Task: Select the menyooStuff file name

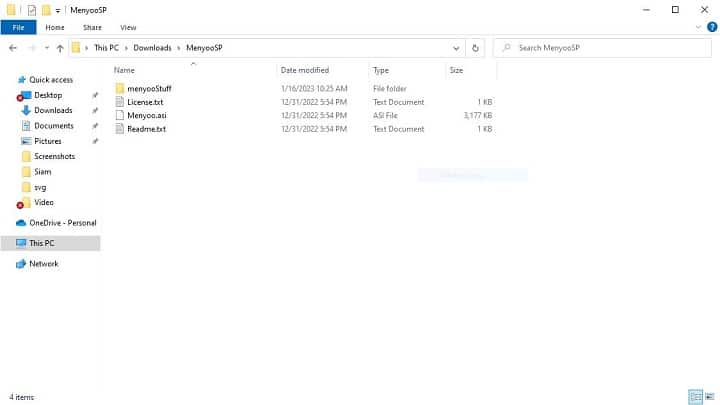Action: coord(149,88)
